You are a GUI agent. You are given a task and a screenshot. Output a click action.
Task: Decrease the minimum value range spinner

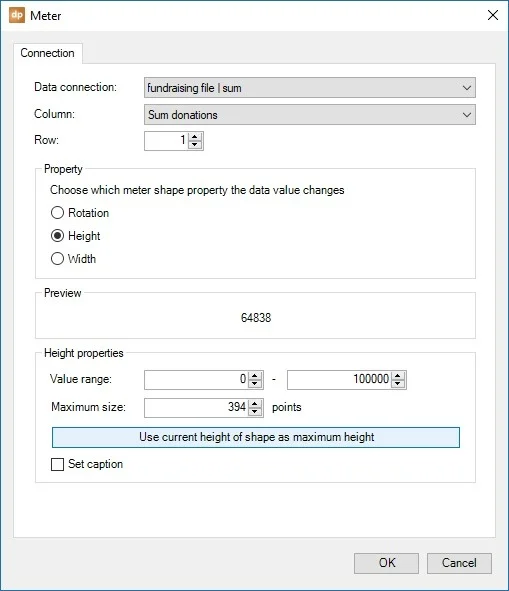pos(255,384)
